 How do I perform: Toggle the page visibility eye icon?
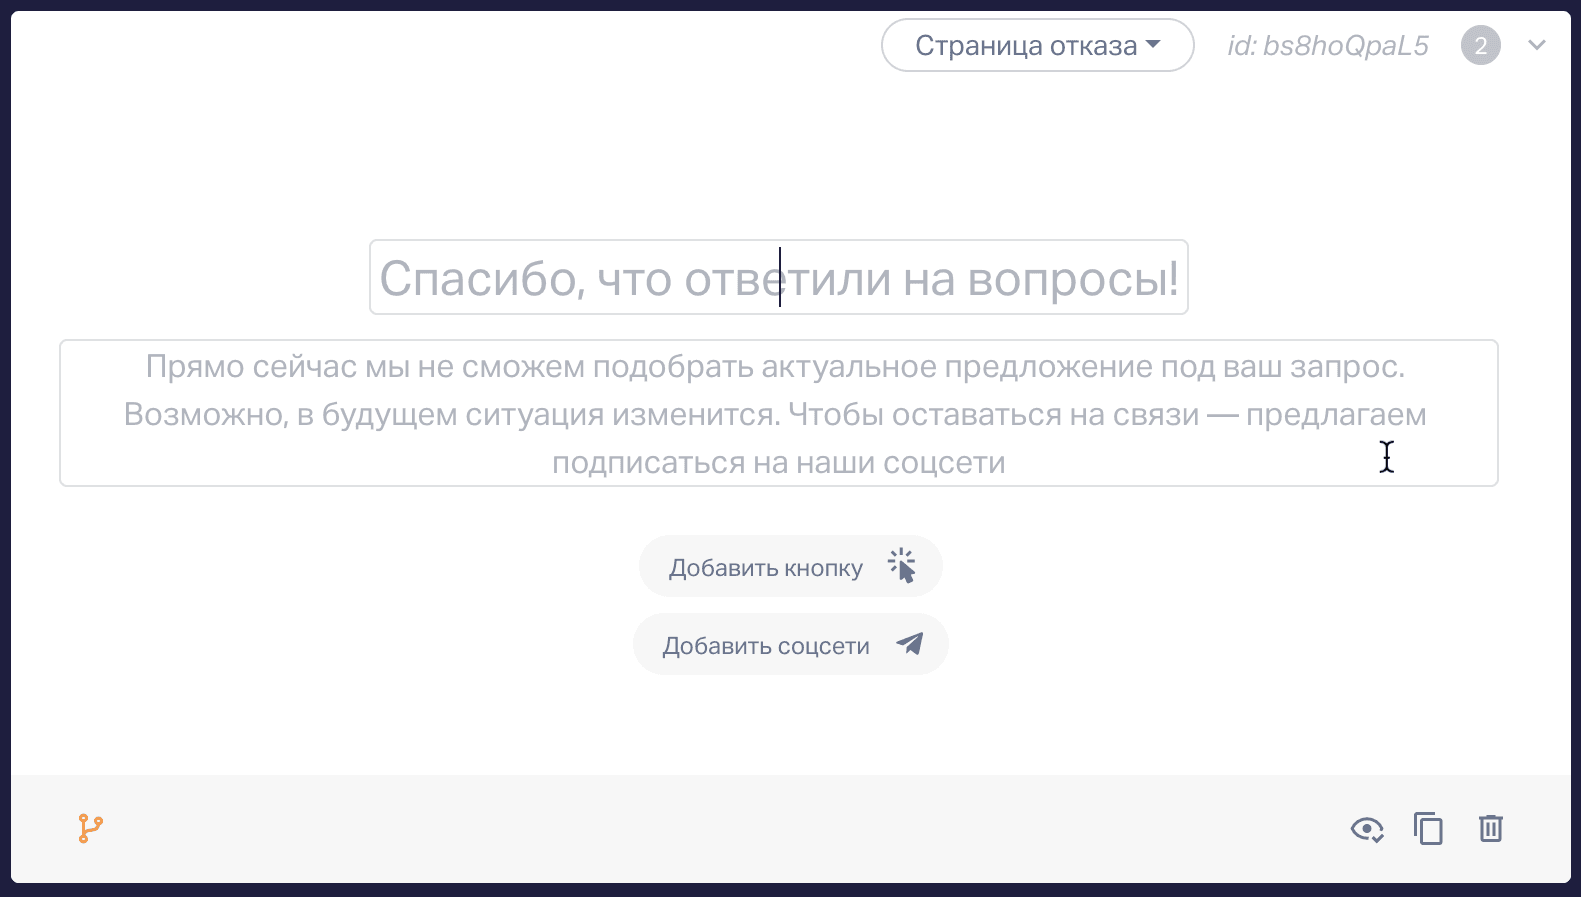click(1367, 829)
